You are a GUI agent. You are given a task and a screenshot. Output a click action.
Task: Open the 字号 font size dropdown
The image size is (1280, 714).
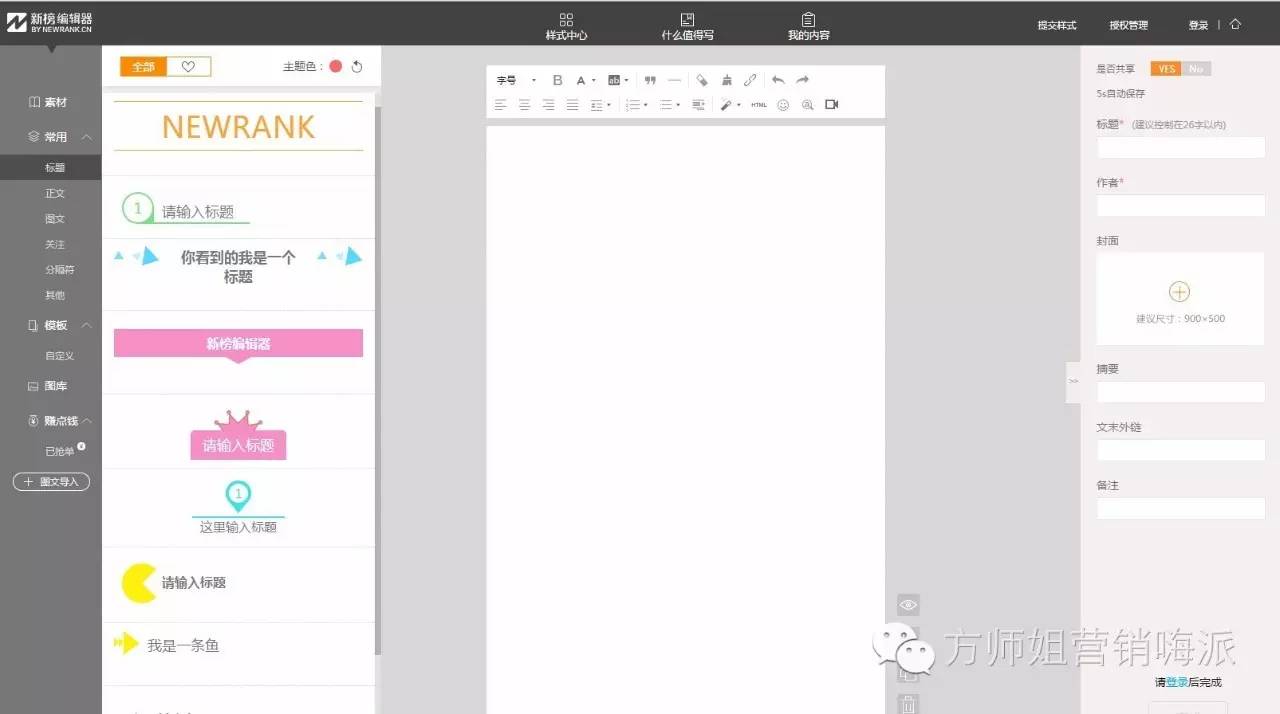pos(515,80)
